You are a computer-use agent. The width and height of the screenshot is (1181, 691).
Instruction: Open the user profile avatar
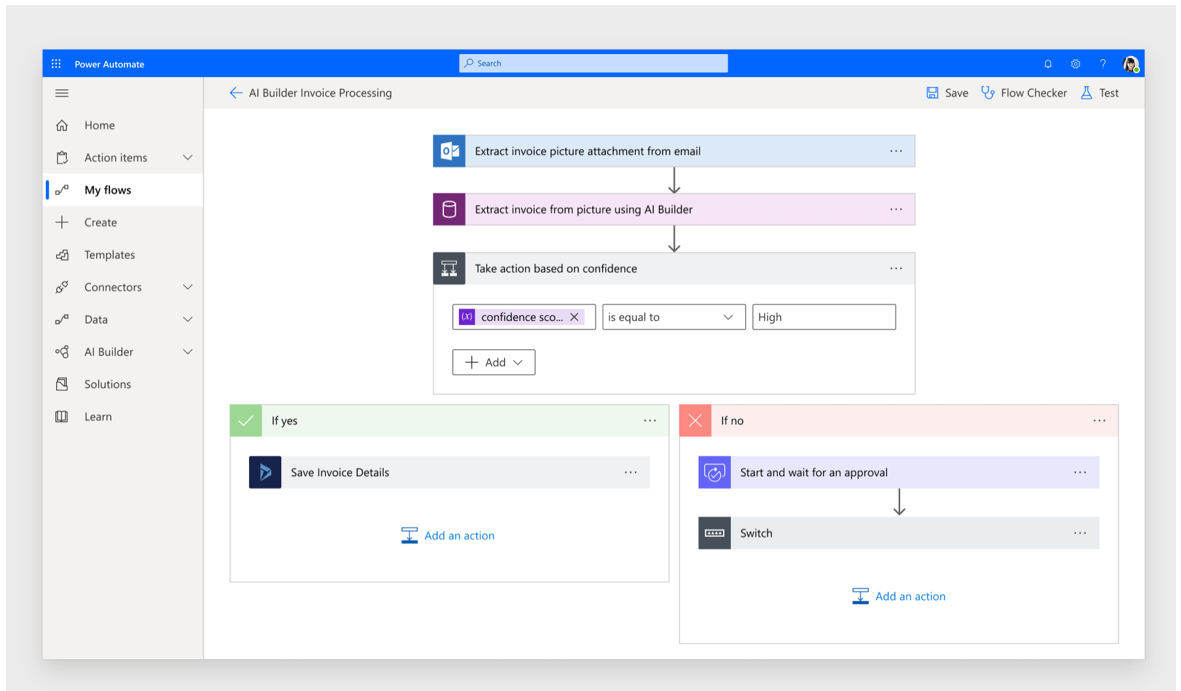point(1131,64)
